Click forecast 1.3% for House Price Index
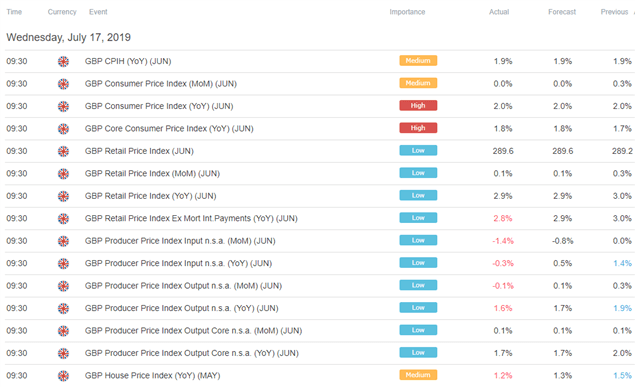Image resolution: width=635 pixels, height=387 pixels. [x=563, y=376]
